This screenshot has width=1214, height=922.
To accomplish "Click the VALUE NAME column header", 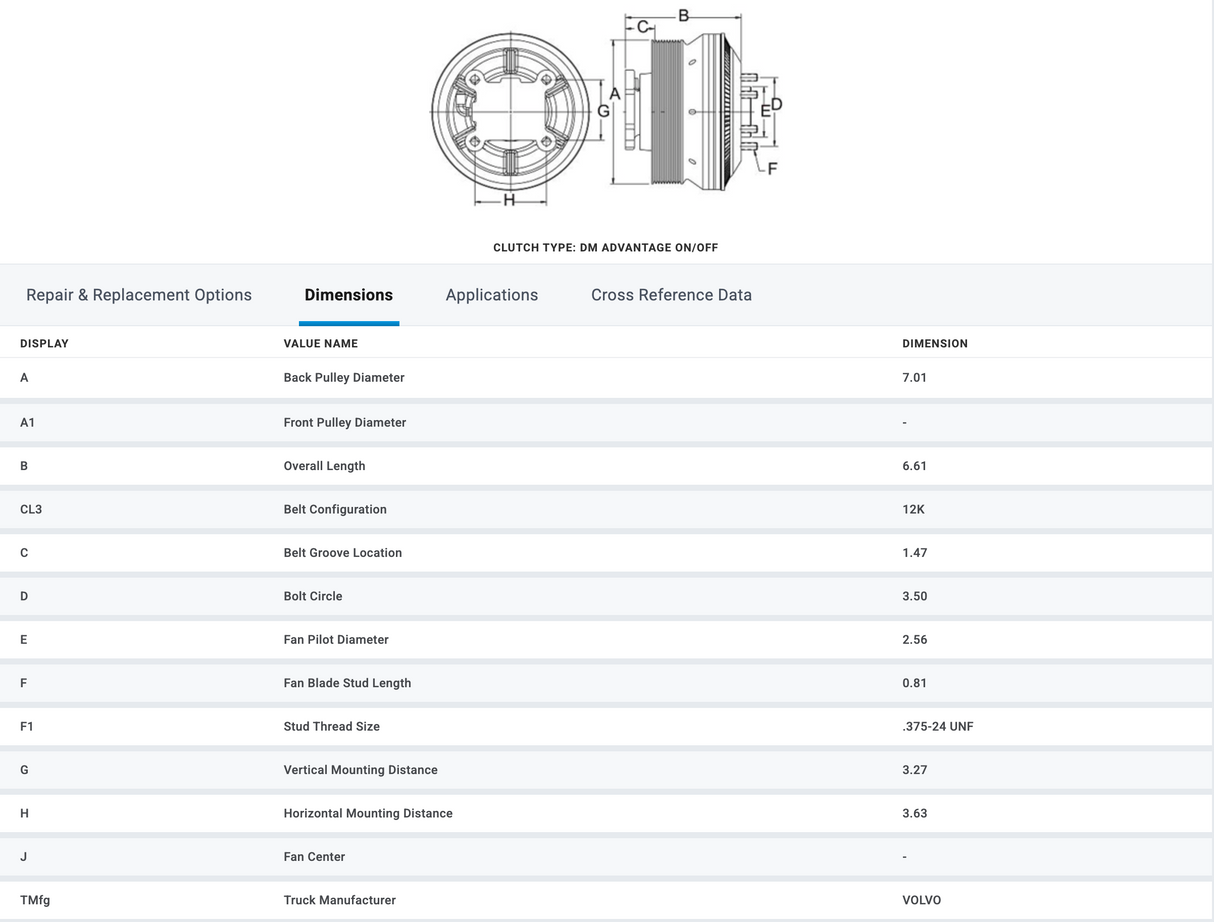I will pos(321,343).
